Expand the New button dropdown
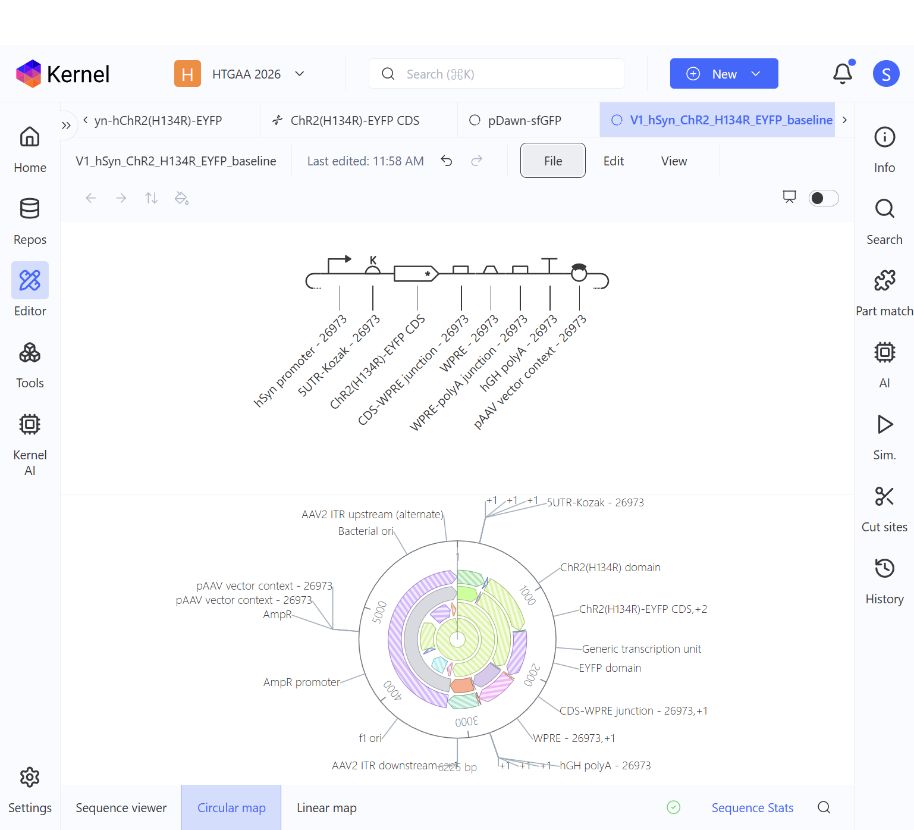 (756, 73)
